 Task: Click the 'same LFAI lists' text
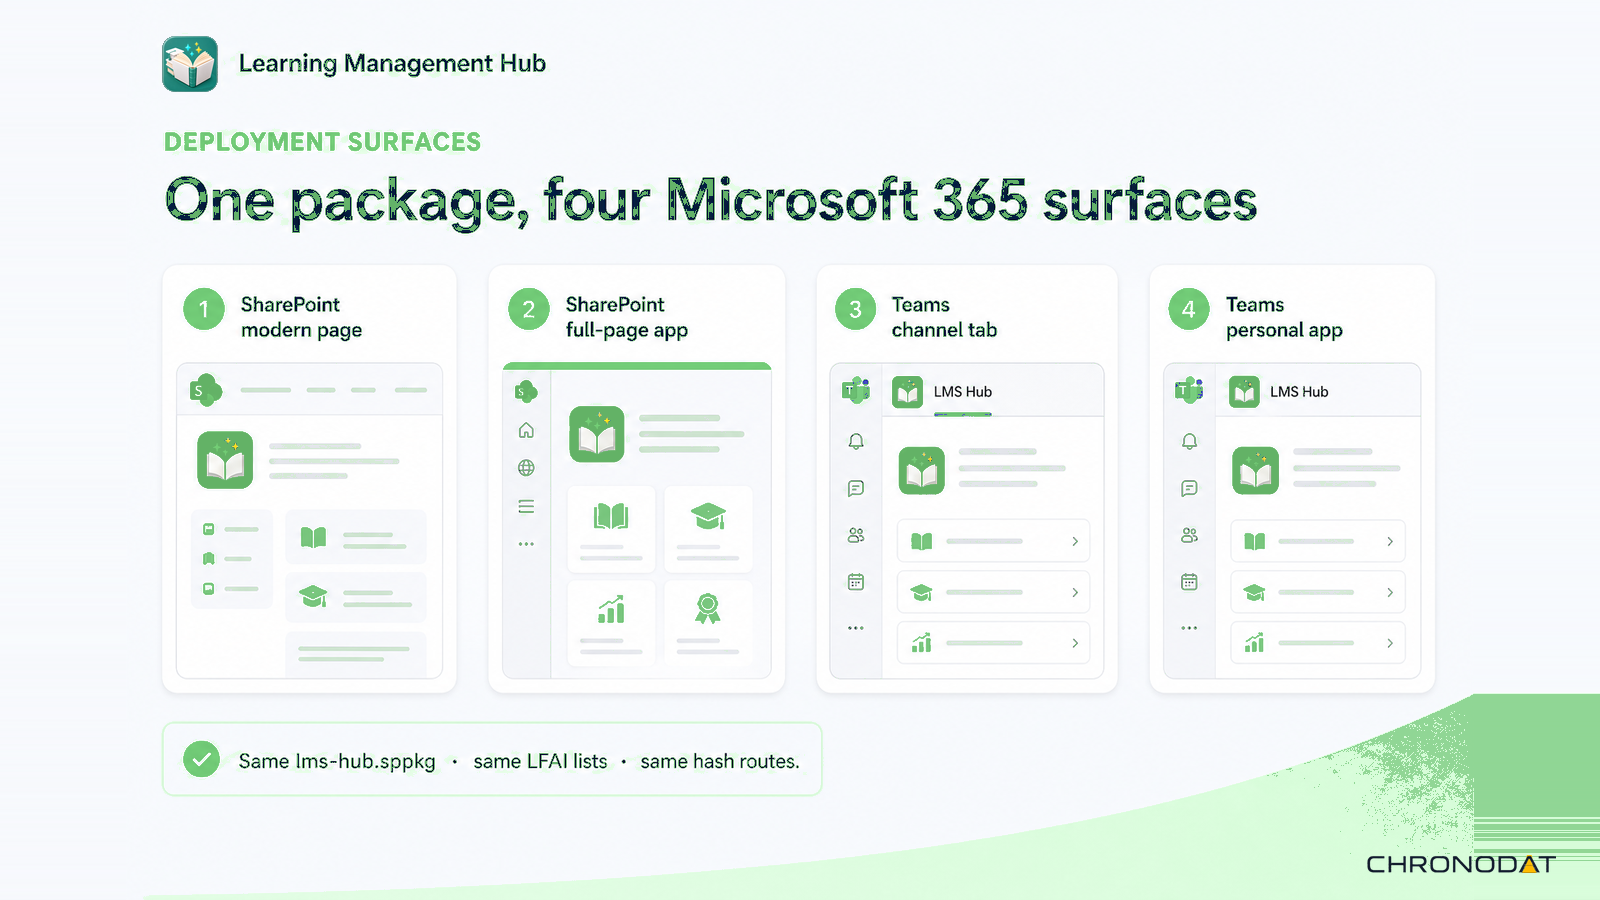click(540, 761)
